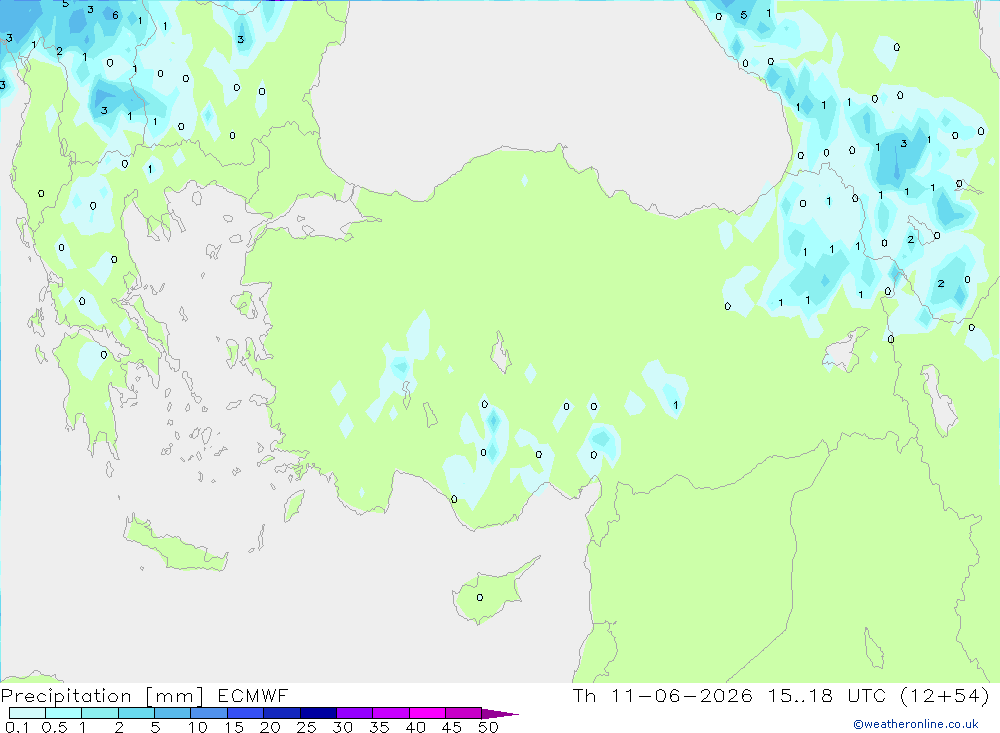Click the "50" legend scale label
This screenshot has width=1000, height=733.
[x=488, y=727]
